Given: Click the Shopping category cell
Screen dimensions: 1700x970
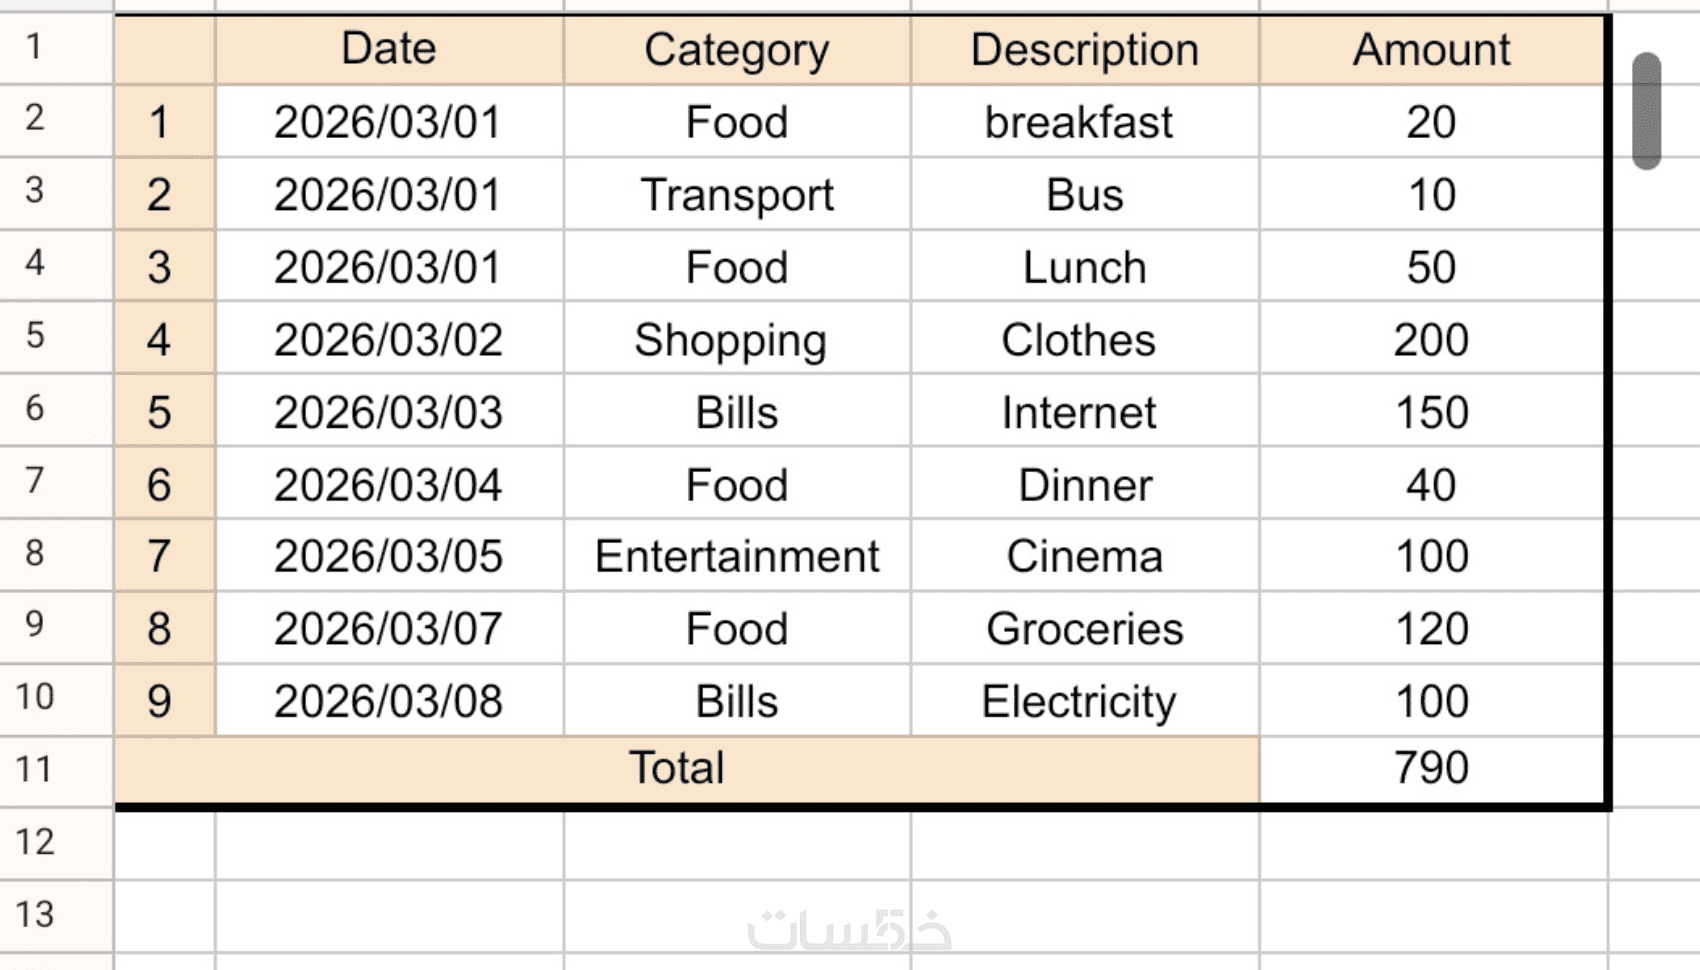Looking at the screenshot, I should point(731,340).
